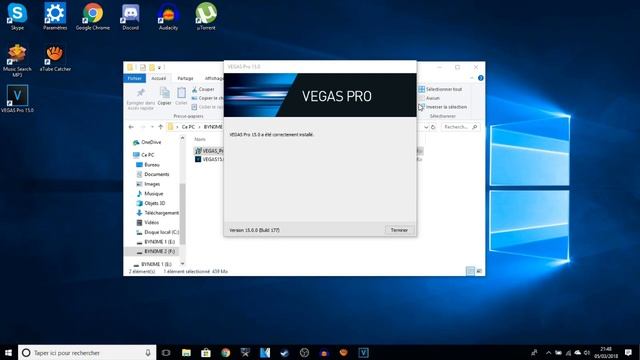640x360 pixels.
Task: Open Music Search MP3 desktop shortcut
Action: coord(17,60)
